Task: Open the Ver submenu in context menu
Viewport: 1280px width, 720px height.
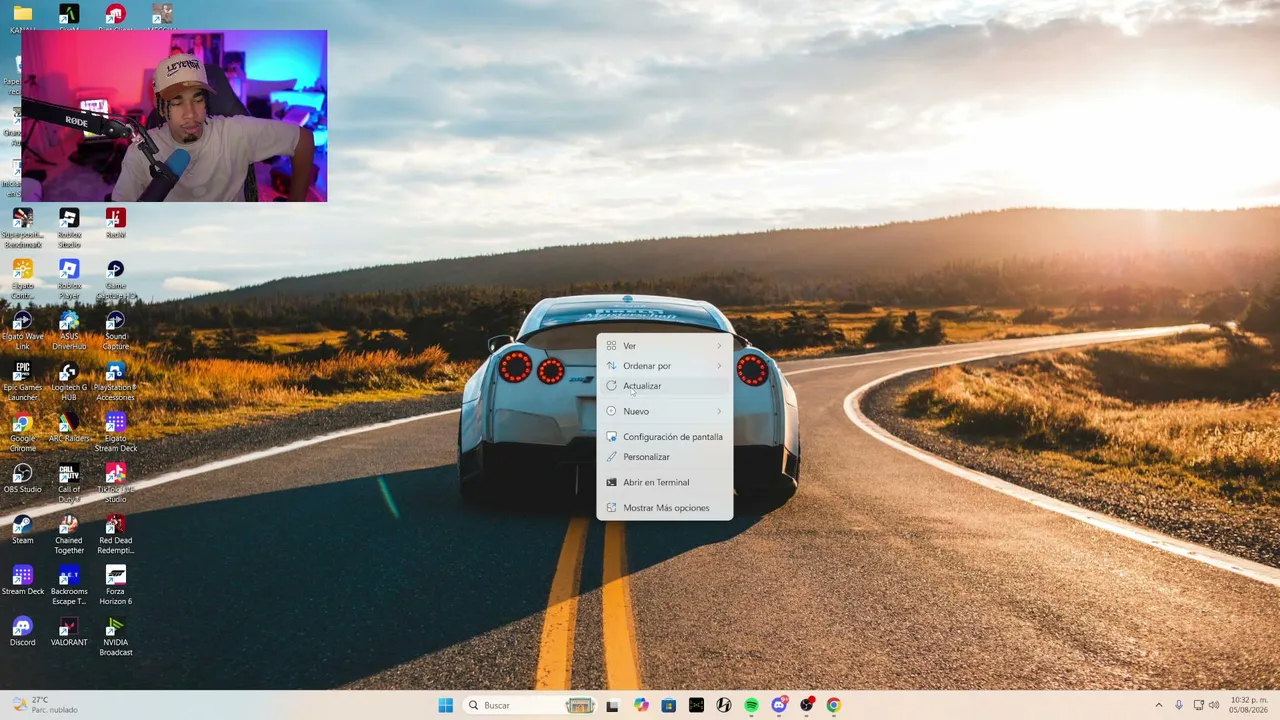Action: (x=664, y=346)
